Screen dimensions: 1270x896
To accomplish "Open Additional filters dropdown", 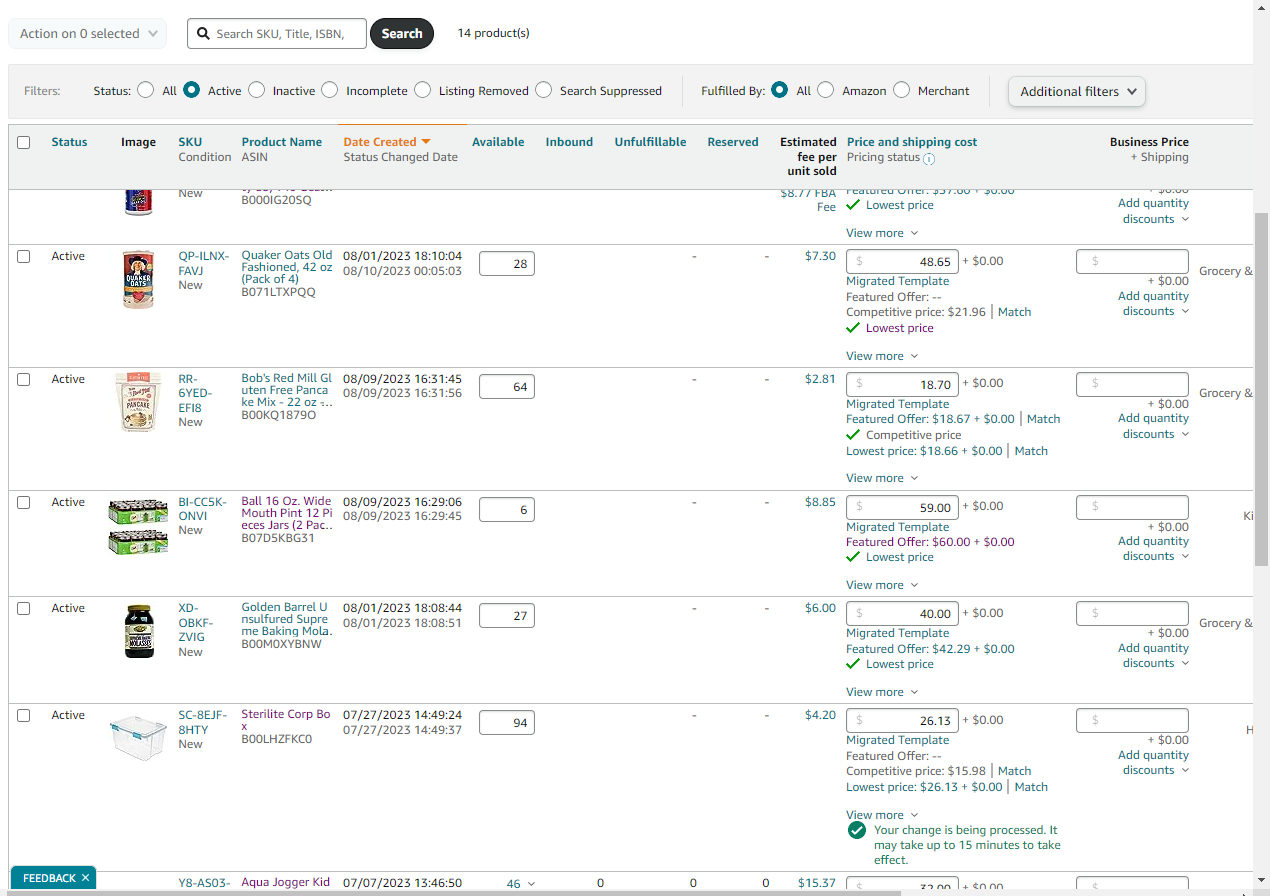I will (1077, 91).
